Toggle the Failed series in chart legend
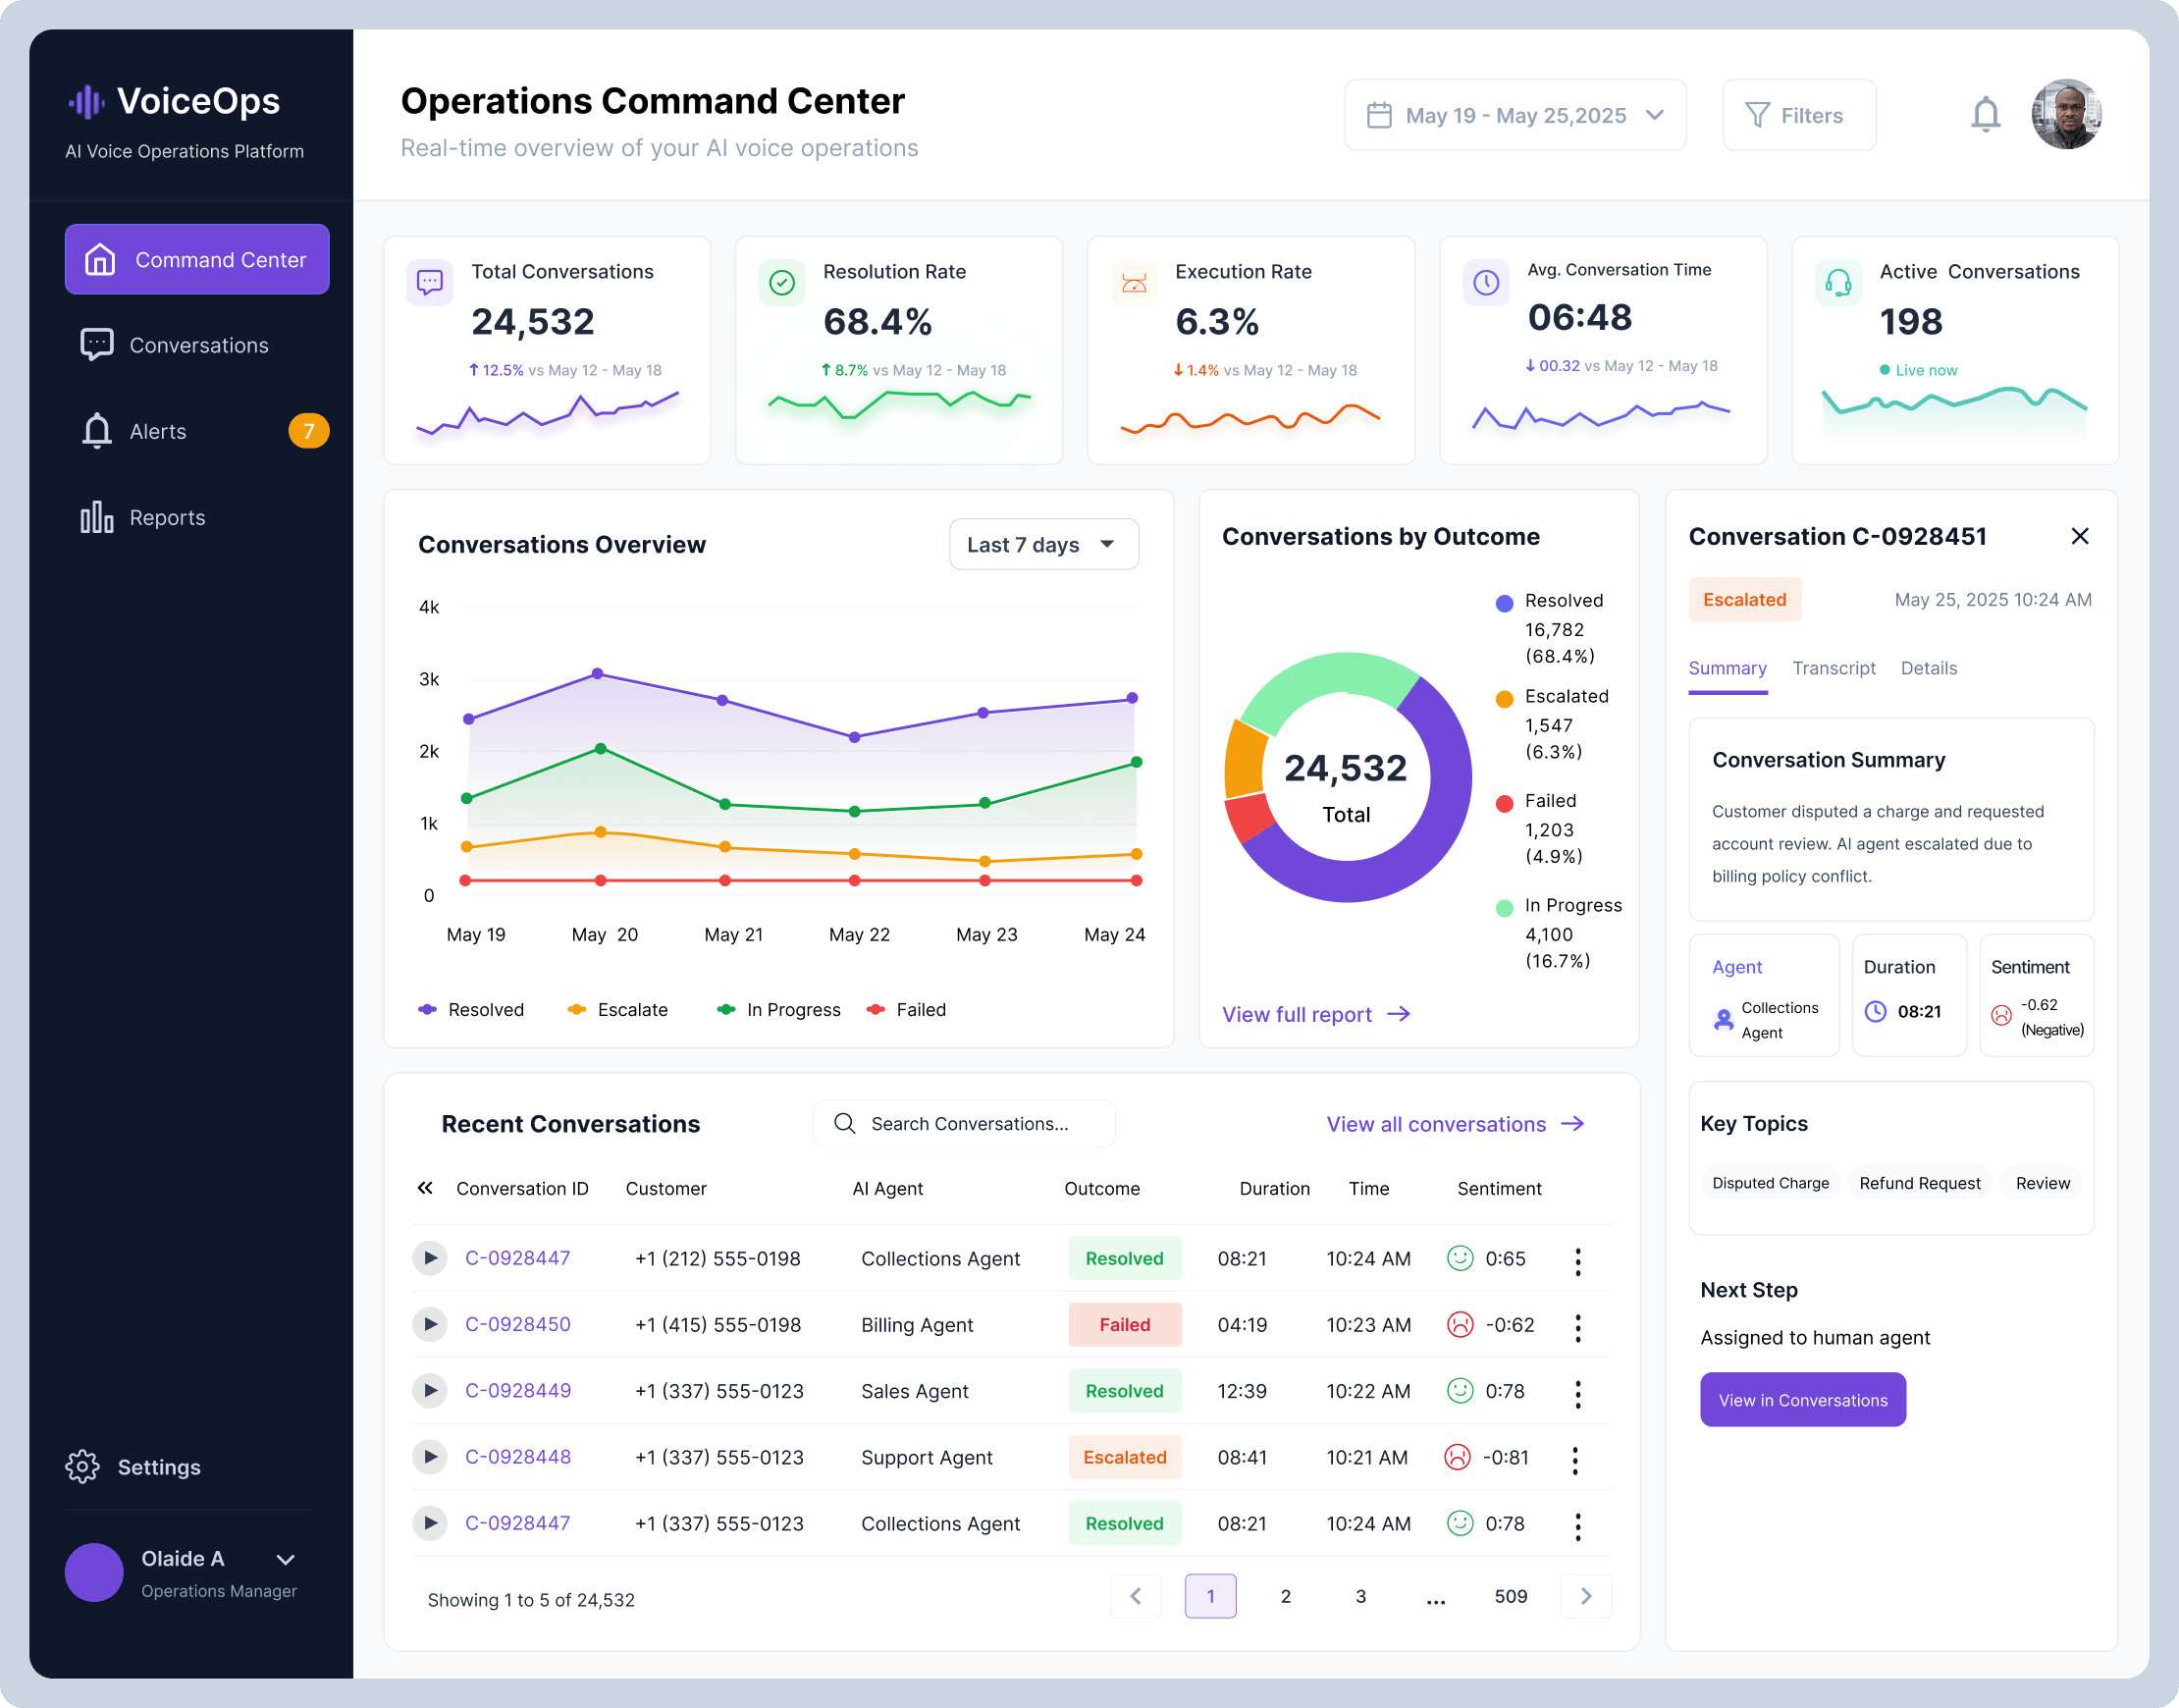This screenshot has width=2179, height=1708. point(907,1010)
